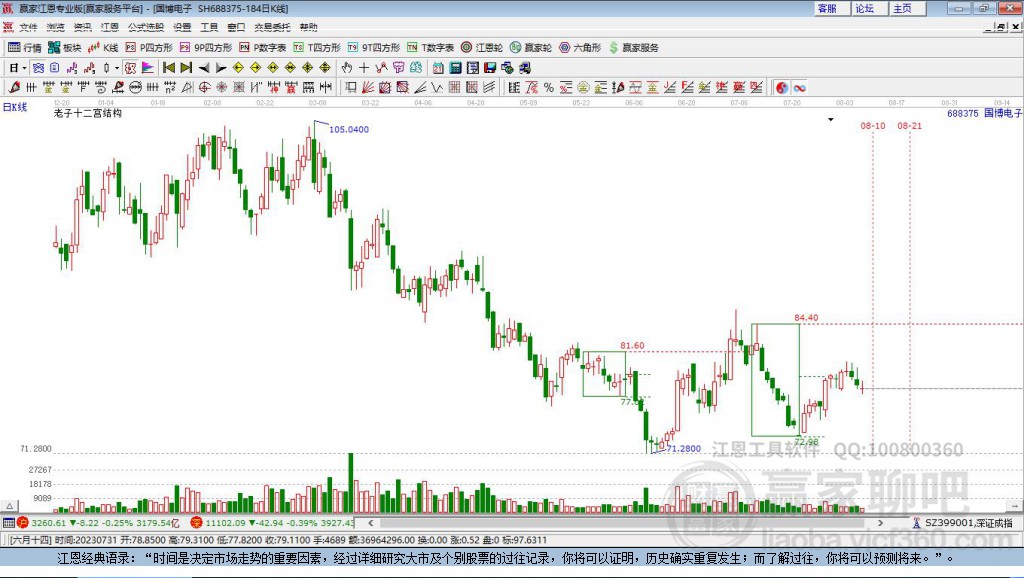Image resolution: width=1024 pixels, height=578 pixels.
Task: Open the 9P四方形 tool
Action: tap(206, 48)
